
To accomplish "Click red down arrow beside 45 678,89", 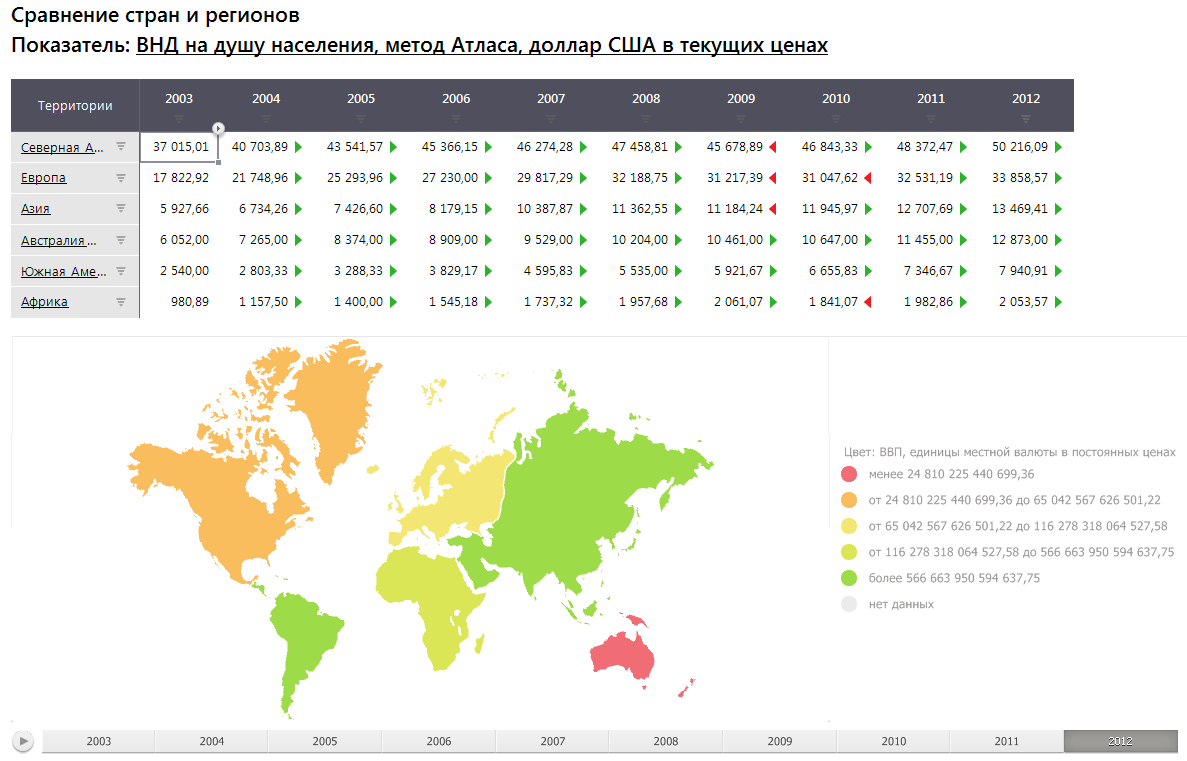I will pos(773,147).
